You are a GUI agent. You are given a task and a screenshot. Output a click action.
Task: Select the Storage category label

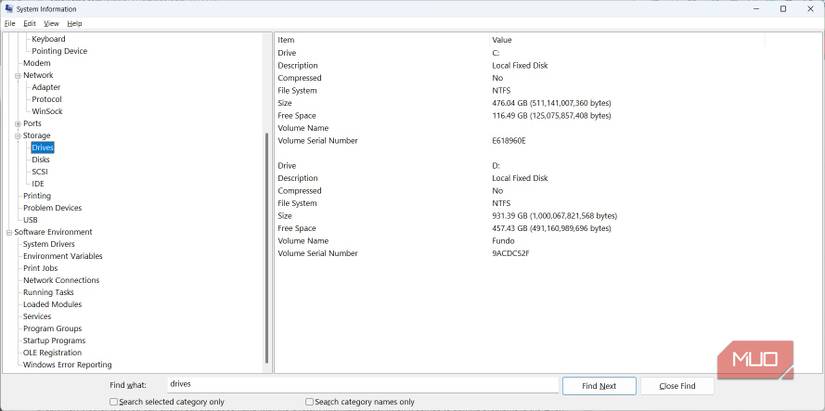[x=37, y=136]
